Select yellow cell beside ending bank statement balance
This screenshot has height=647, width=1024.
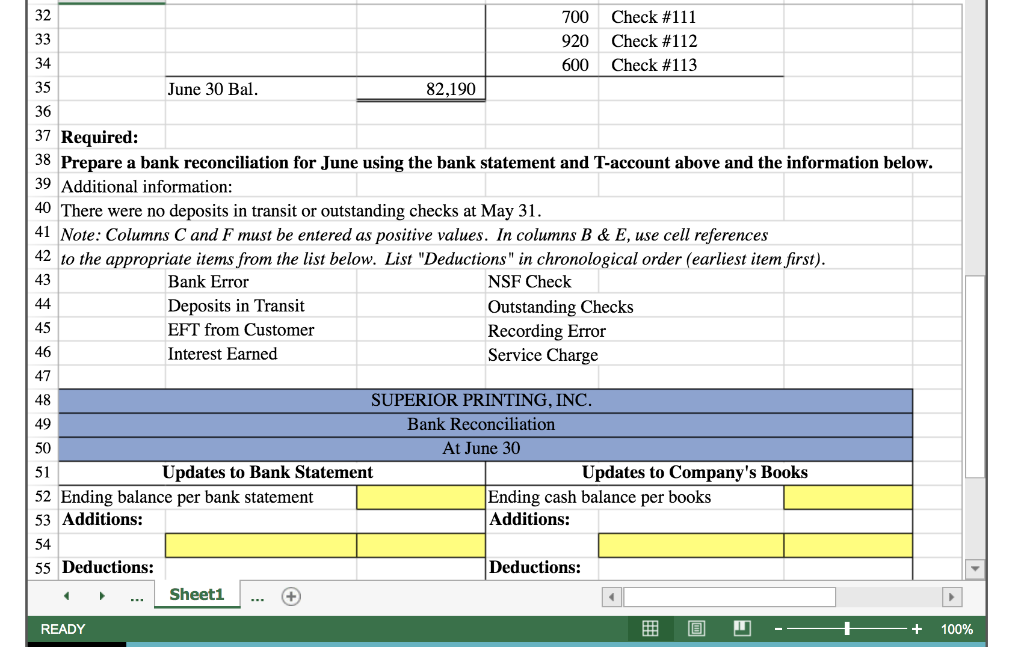click(420, 497)
